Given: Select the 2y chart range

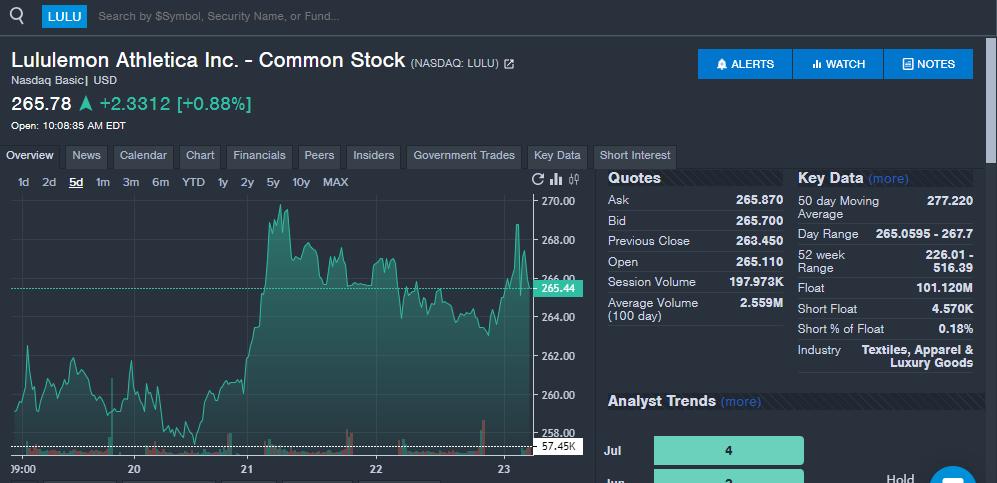Looking at the screenshot, I should click(247, 182).
